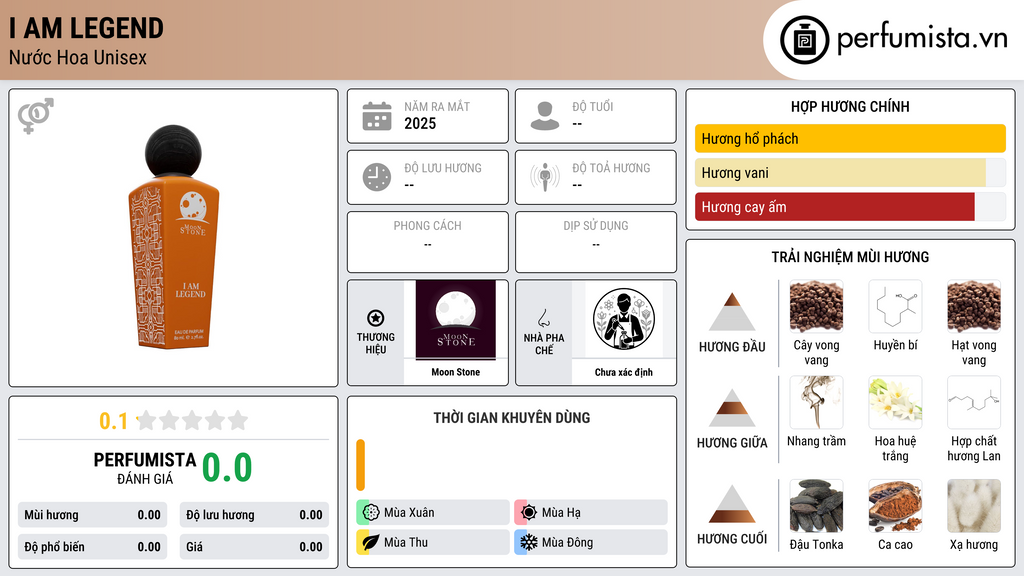Click the Mùa Thu leaf icon
1024x576 pixels.
371,543
